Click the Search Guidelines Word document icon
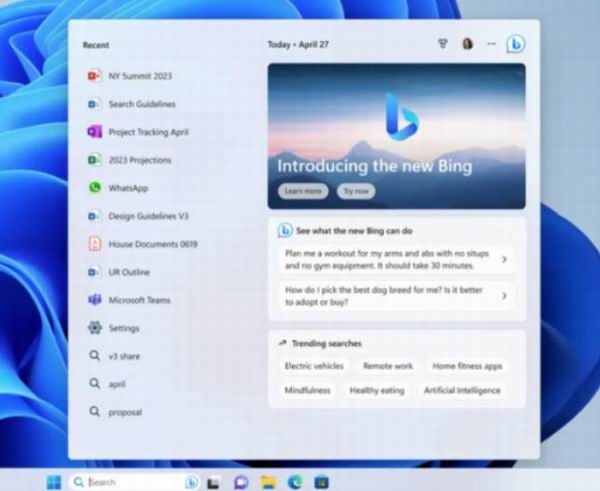Viewport: 600px width, 491px height. [x=94, y=104]
